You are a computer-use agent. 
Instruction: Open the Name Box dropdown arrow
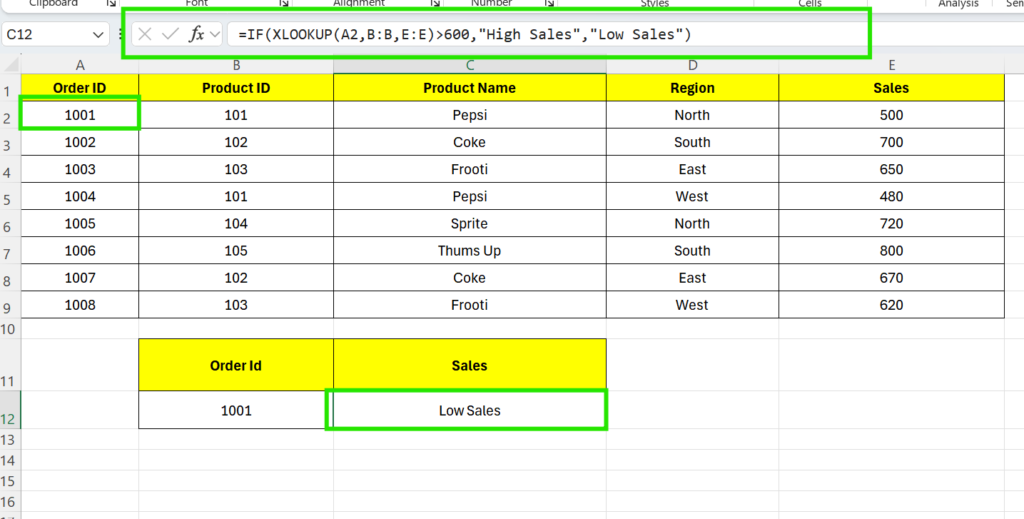98,35
